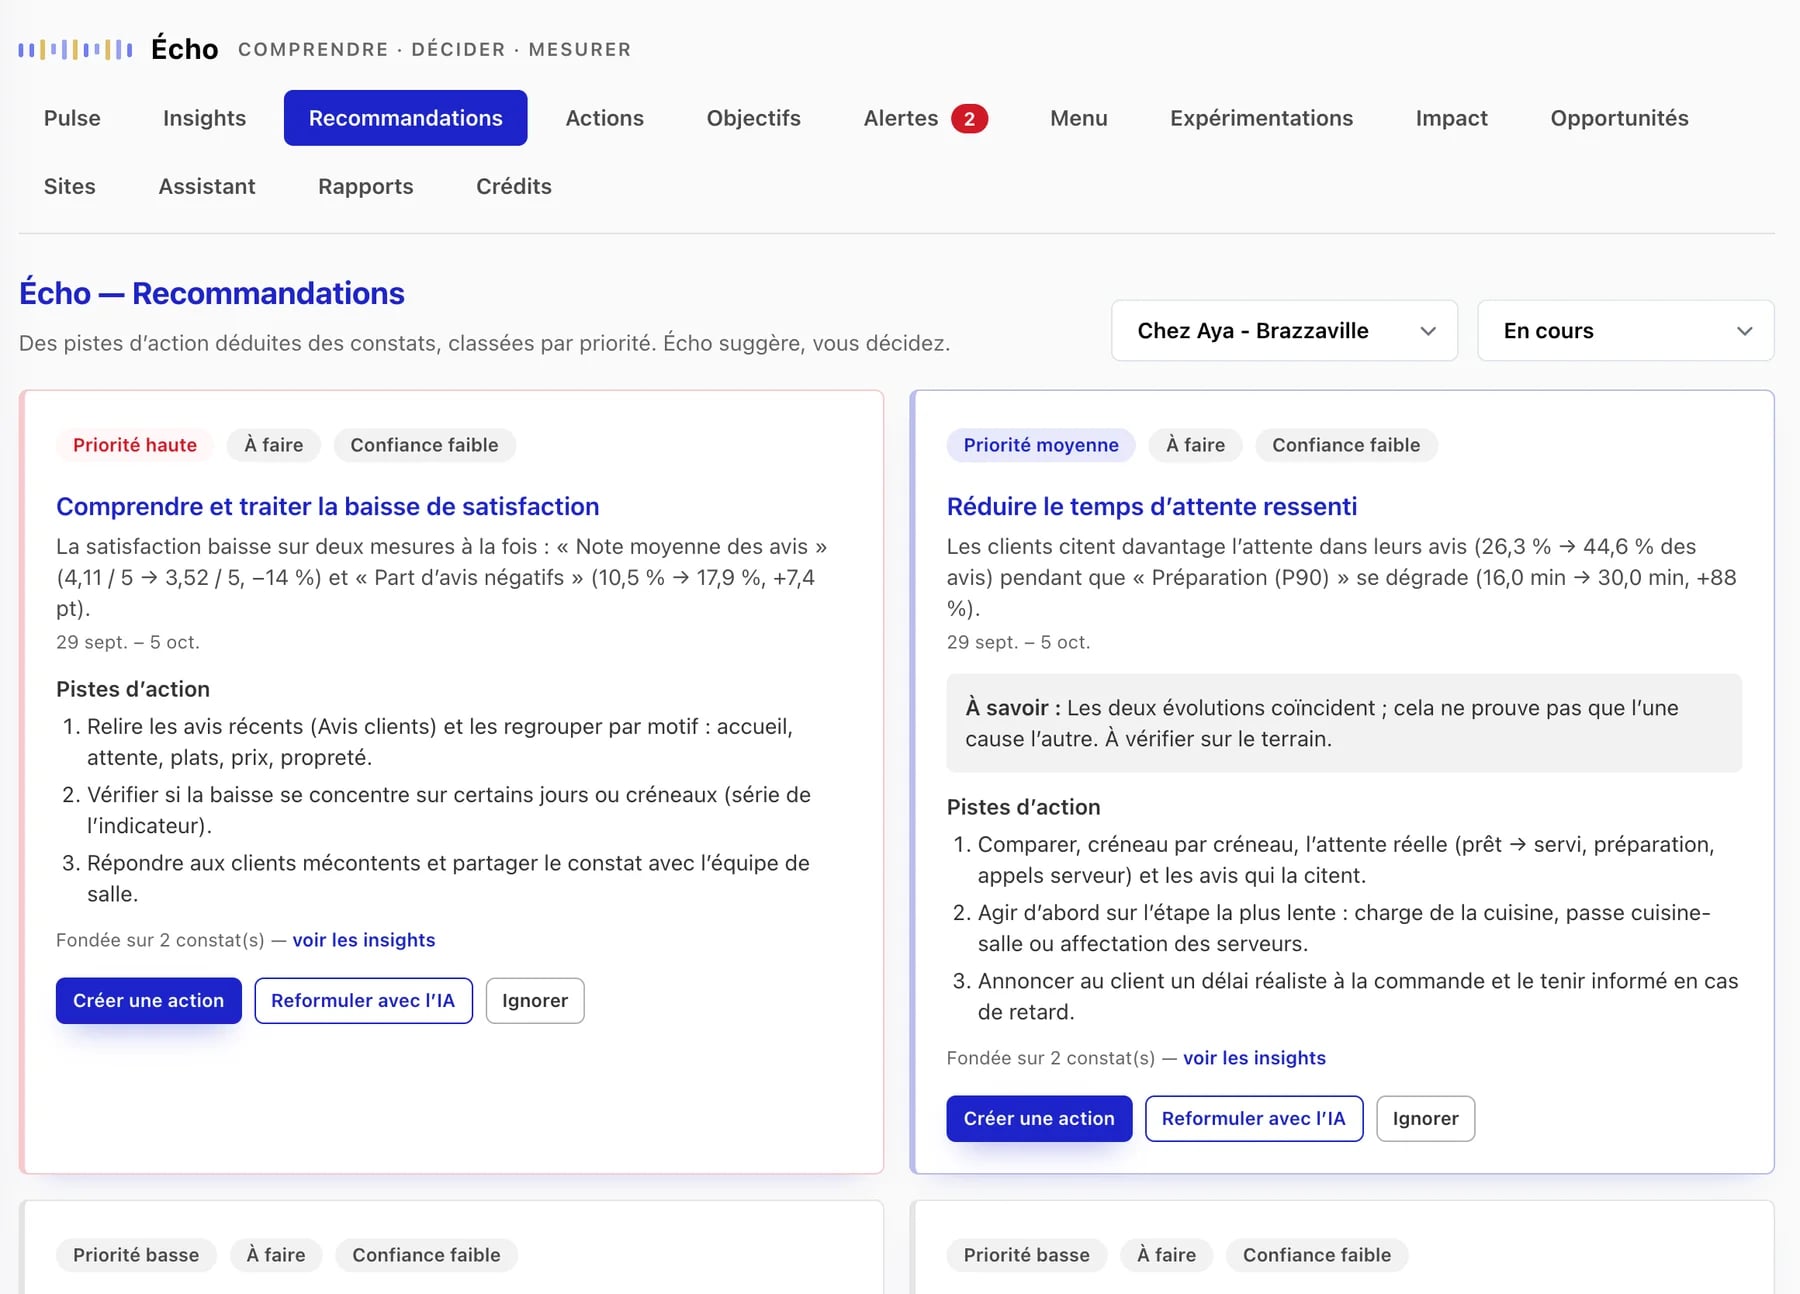Click the Écho waveform logo icon

coord(75,49)
